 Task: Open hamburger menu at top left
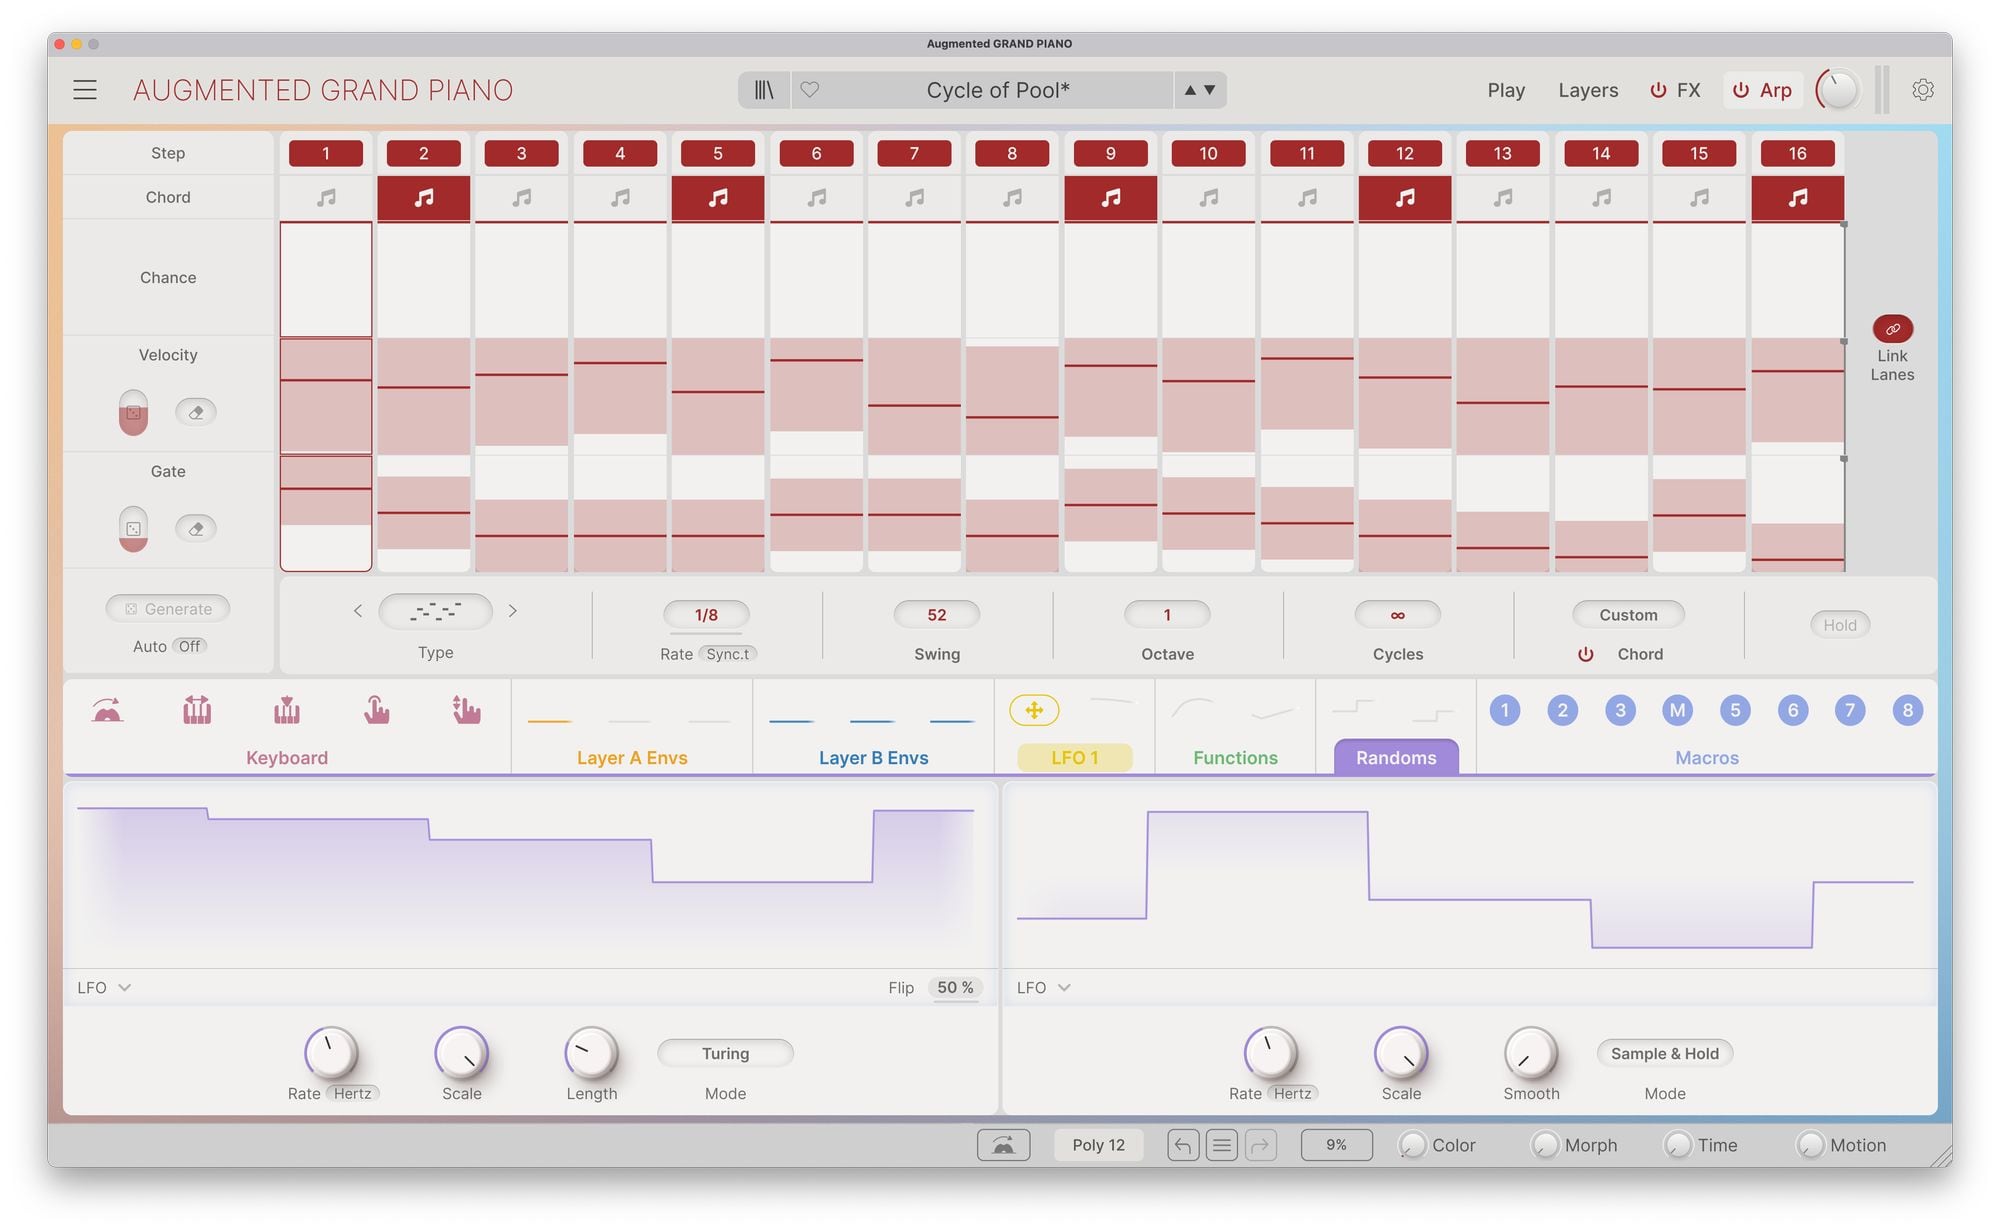[85, 90]
